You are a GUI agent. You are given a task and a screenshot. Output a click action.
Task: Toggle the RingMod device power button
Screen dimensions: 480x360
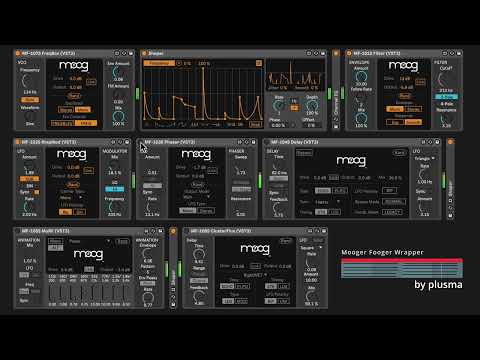(x=18, y=142)
